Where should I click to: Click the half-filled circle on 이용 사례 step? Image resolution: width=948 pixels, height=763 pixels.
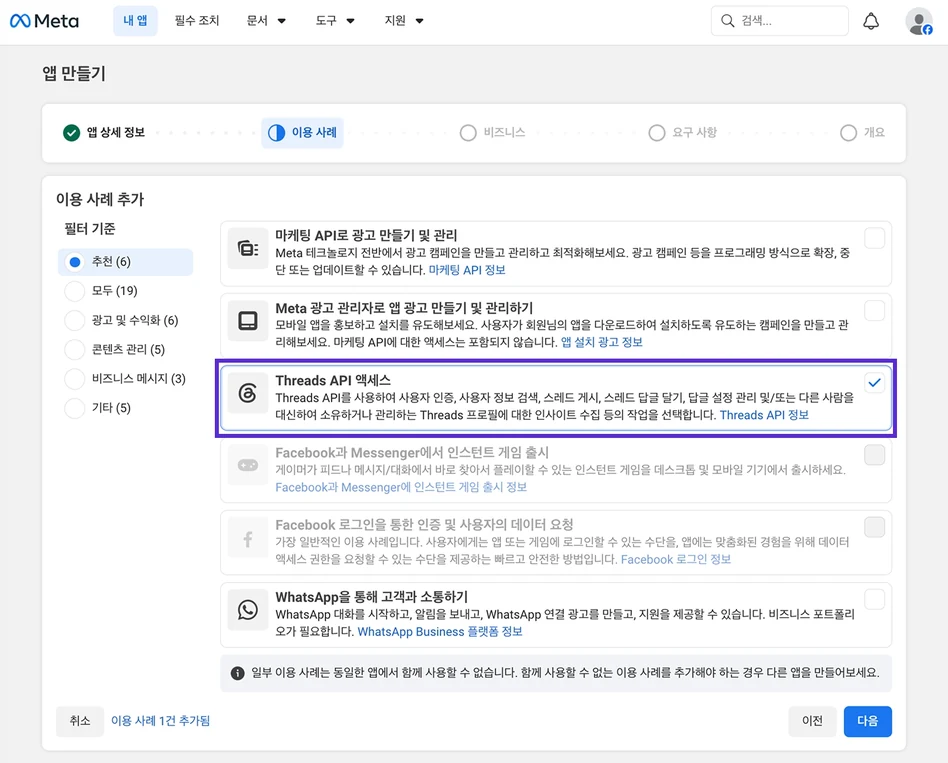pyautogui.click(x=276, y=132)
